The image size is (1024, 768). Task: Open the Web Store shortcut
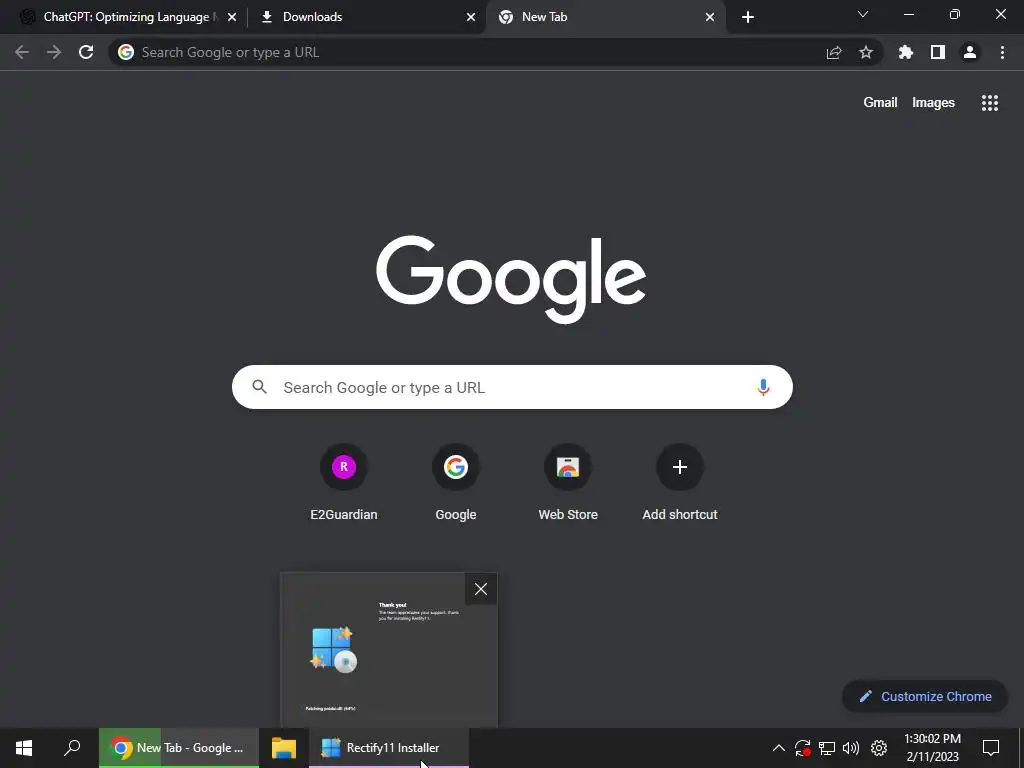pyautogui.click(x=568, y=482)
